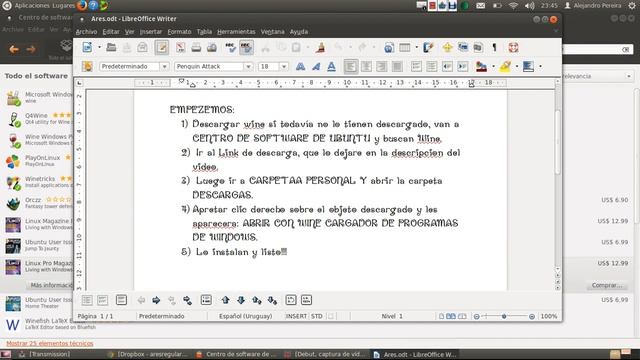Open a file with the folder icon
The image size is (640, 360).
[x=111, y=47]
